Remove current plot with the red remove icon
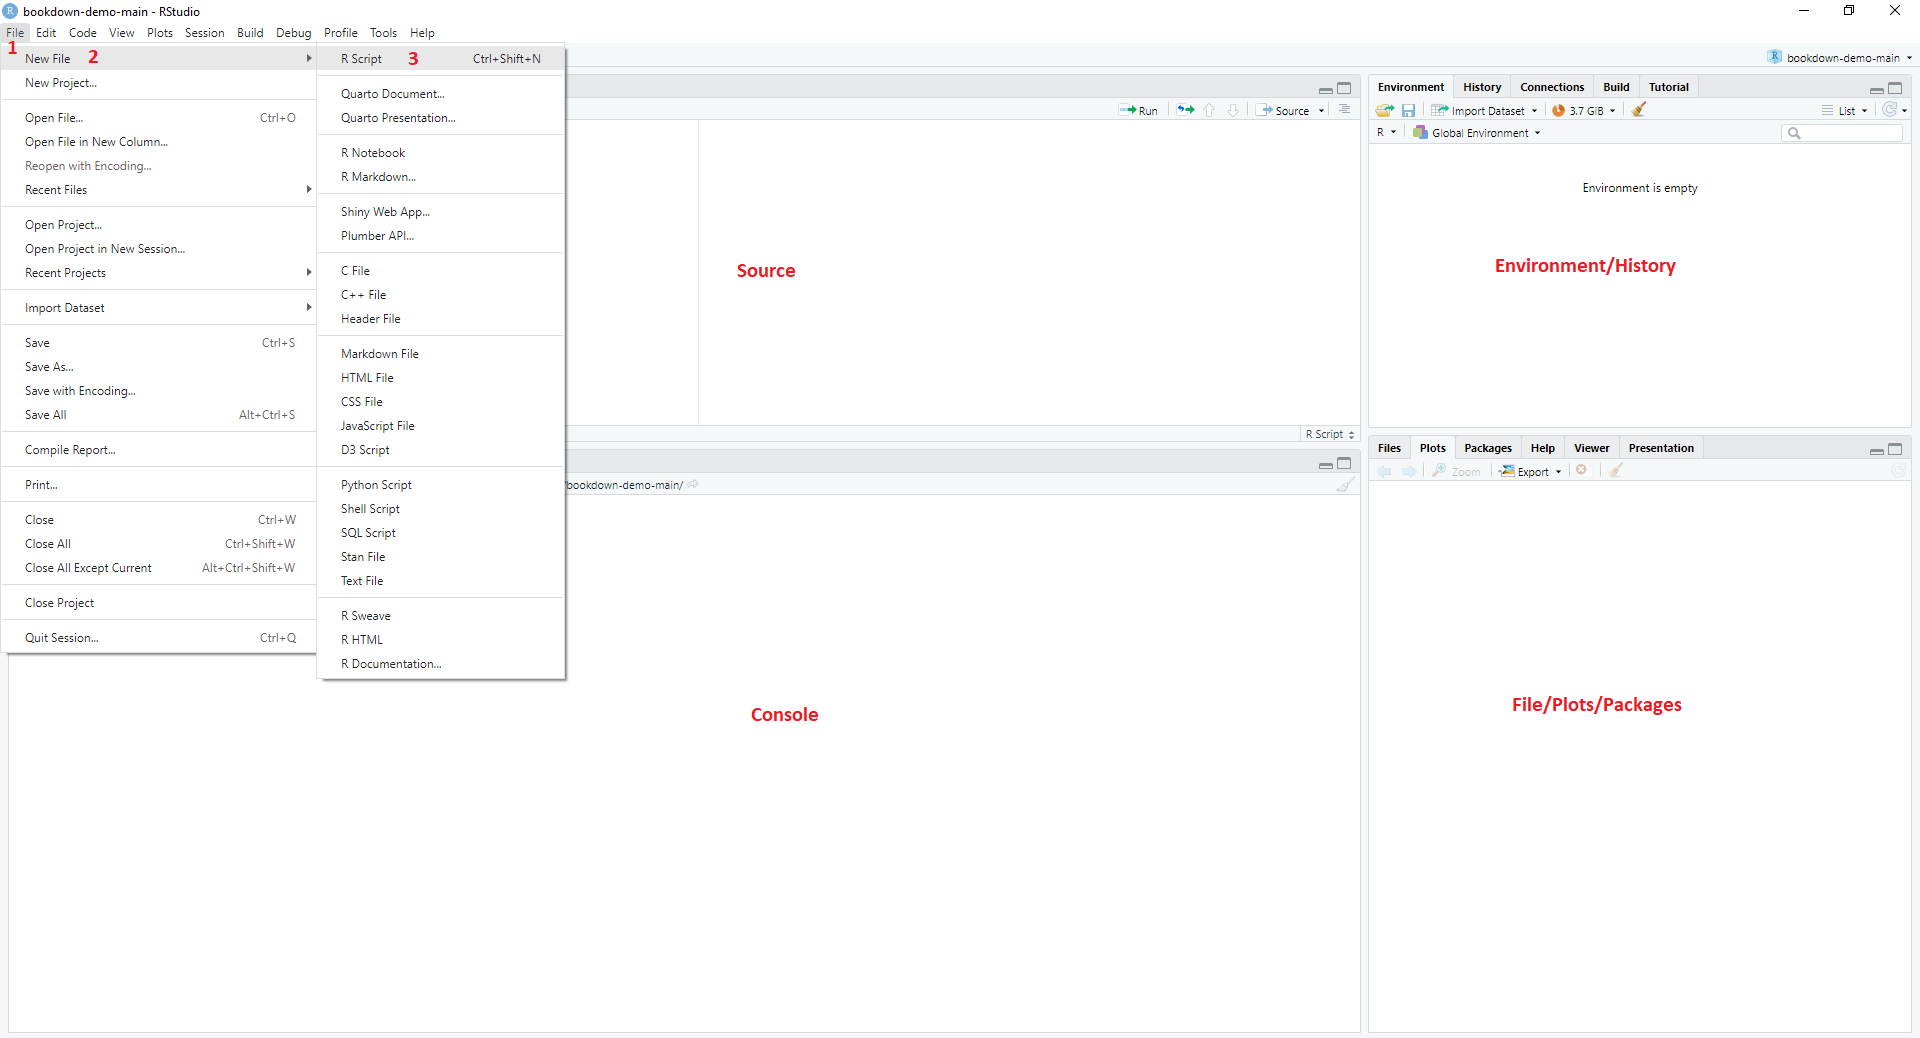Viewport: 1920px width, 1038px height. coord(1582,470)
